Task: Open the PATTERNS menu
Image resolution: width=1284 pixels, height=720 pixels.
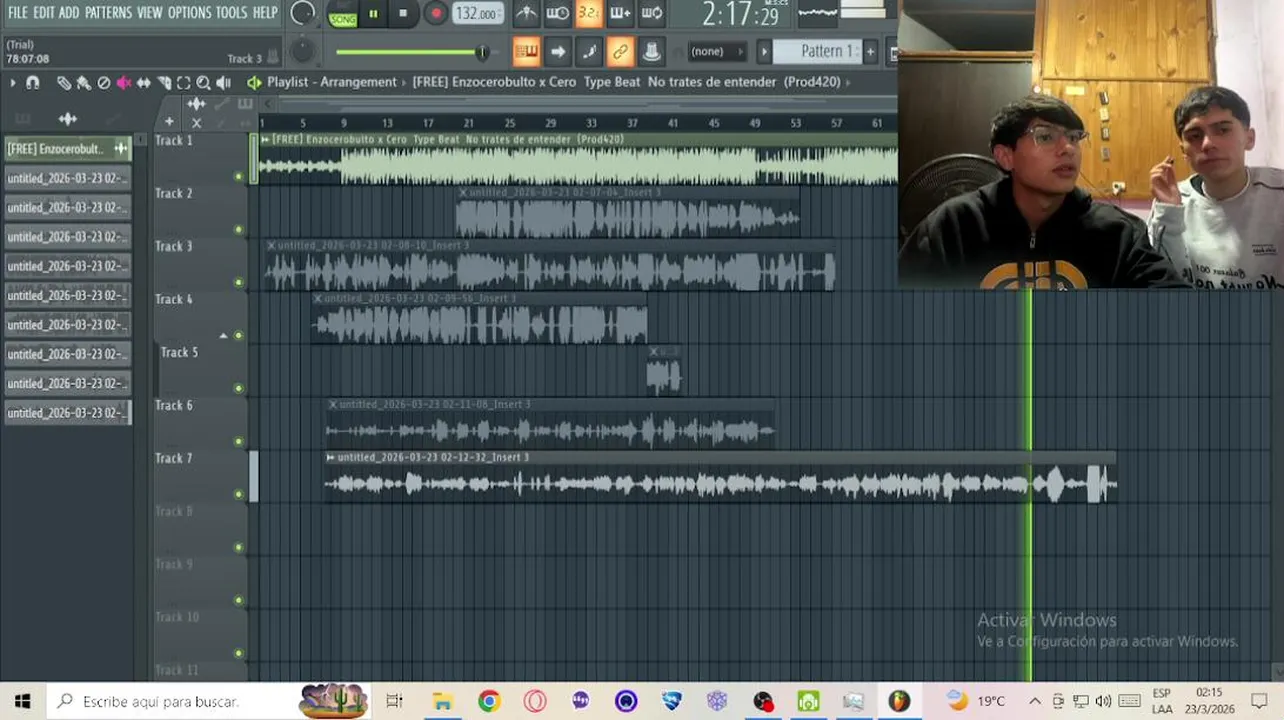Action: pyautogui.click(x=108, y=13)
